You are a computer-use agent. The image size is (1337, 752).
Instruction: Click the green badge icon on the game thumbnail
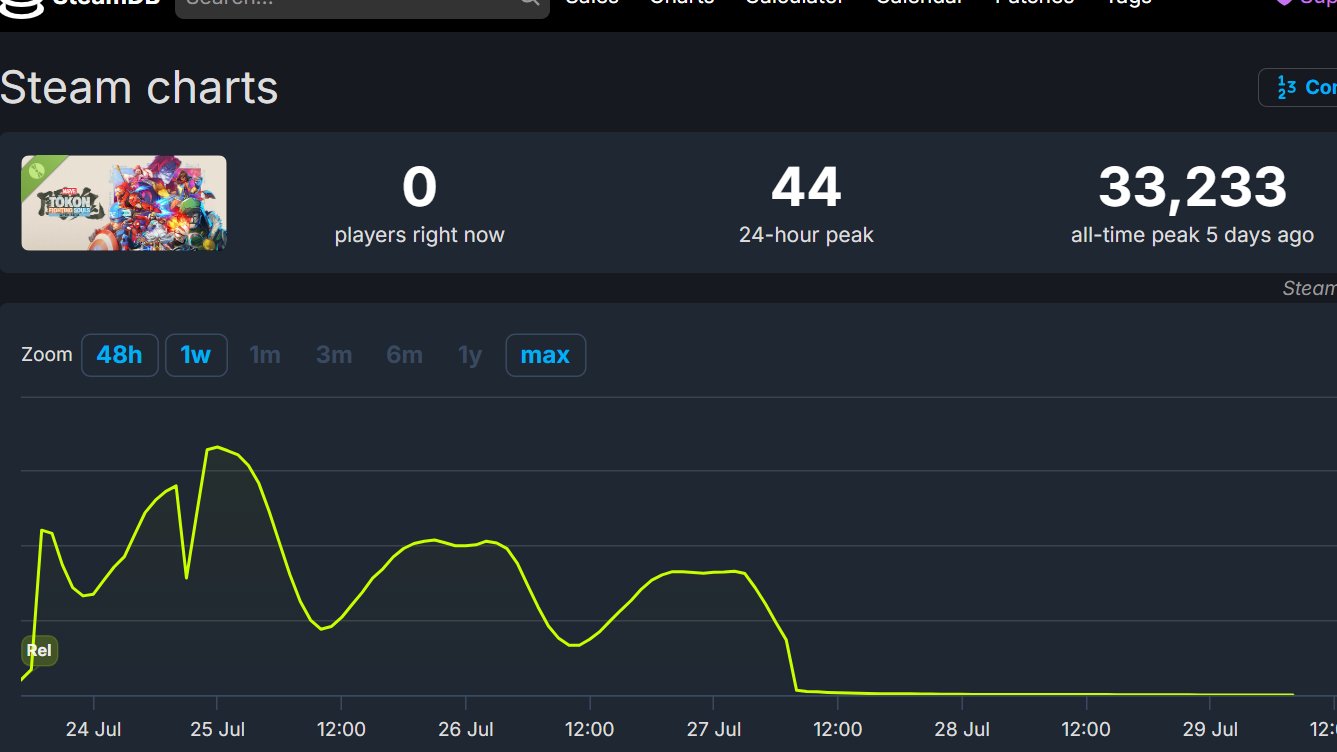coord(38,171)
